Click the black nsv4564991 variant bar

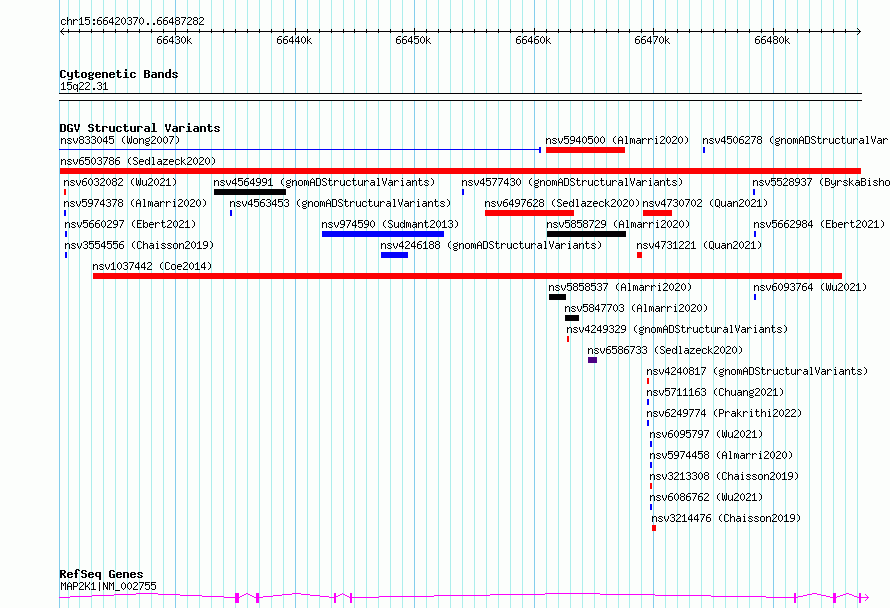pyautogui.click(x=250, y=192)
